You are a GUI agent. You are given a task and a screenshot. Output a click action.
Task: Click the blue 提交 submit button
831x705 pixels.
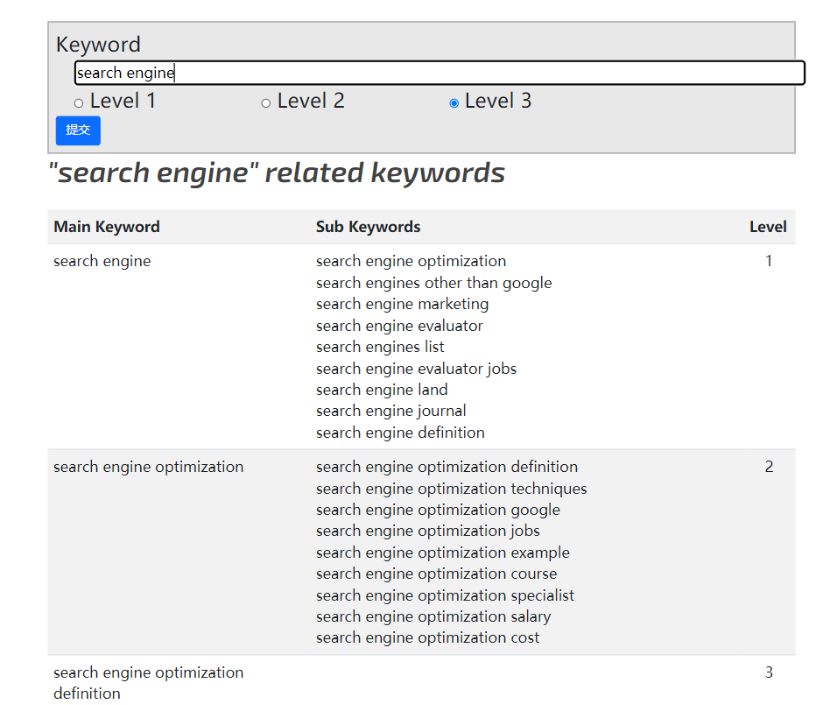(78, 130)
